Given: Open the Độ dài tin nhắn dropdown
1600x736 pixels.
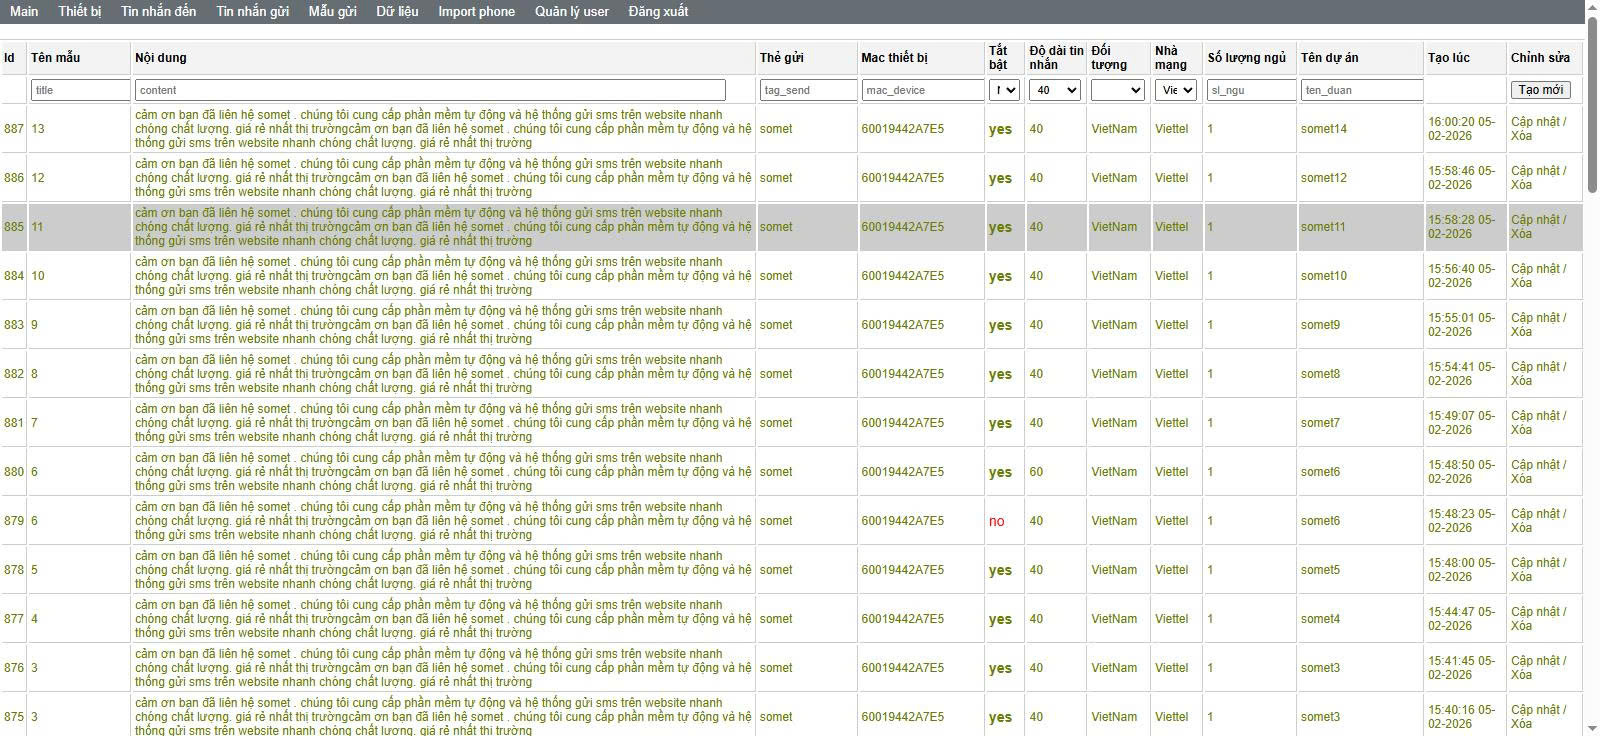Looking at the screenshot, I should 1055,90.
